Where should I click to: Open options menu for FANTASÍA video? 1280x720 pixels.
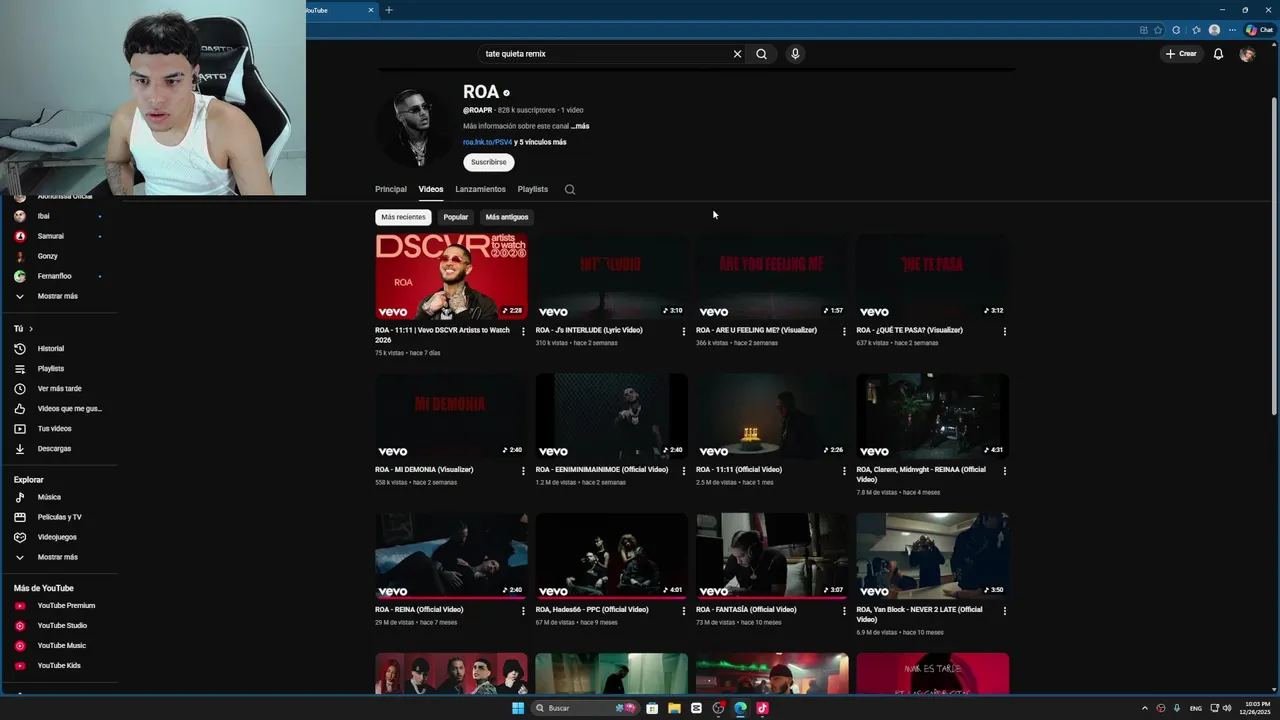(x=844, y=611)
